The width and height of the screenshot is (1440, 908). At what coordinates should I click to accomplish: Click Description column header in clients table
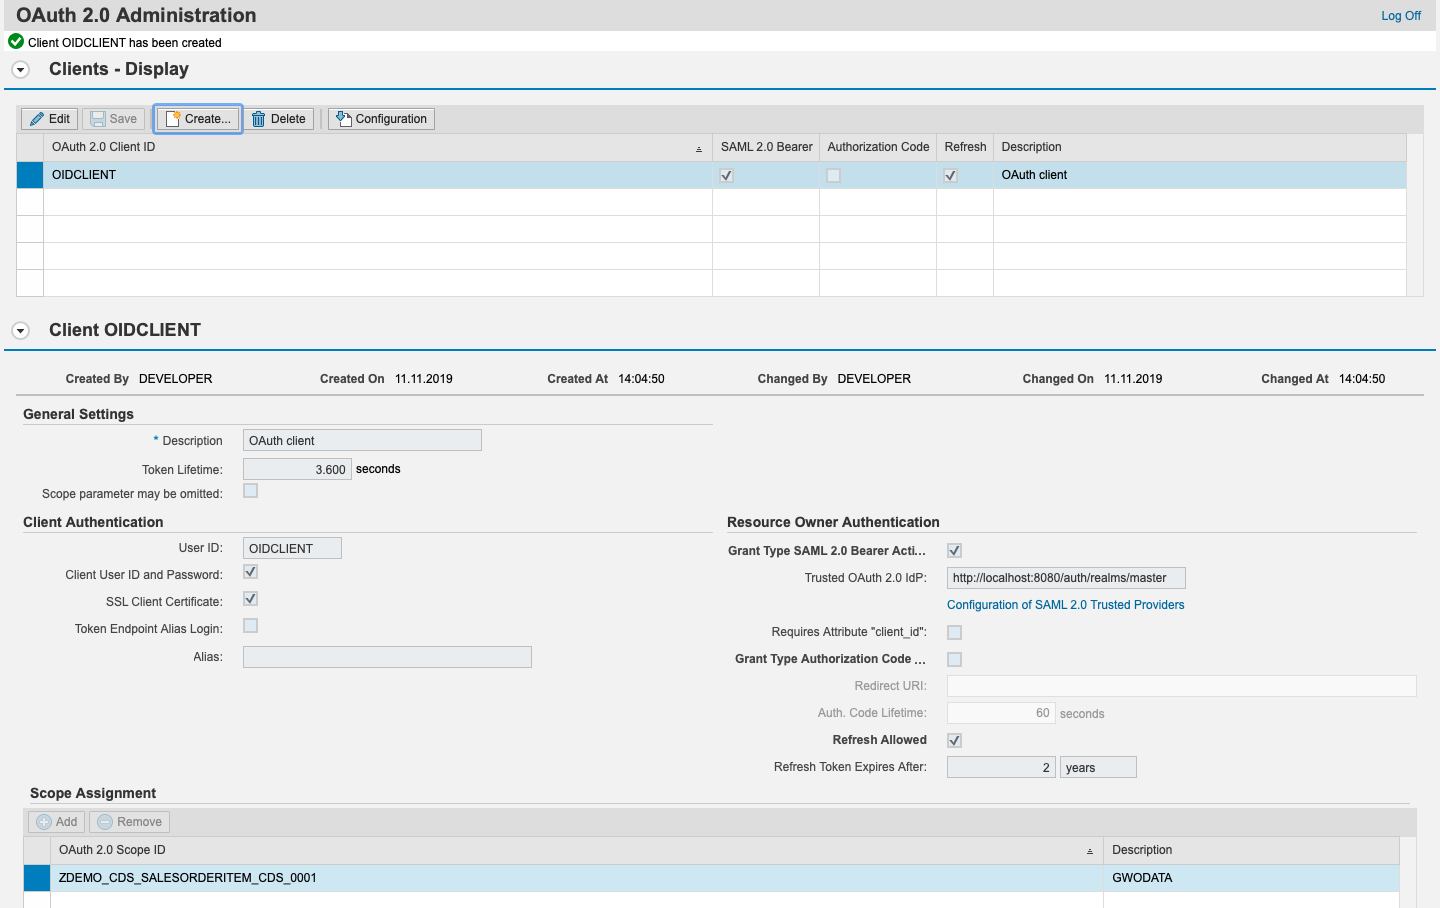[x=1200, y=147]
